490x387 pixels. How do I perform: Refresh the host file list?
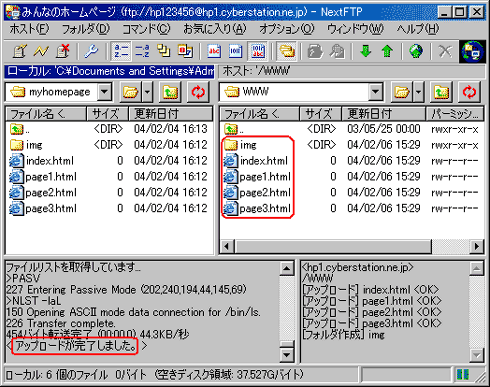tap(469, 92)
